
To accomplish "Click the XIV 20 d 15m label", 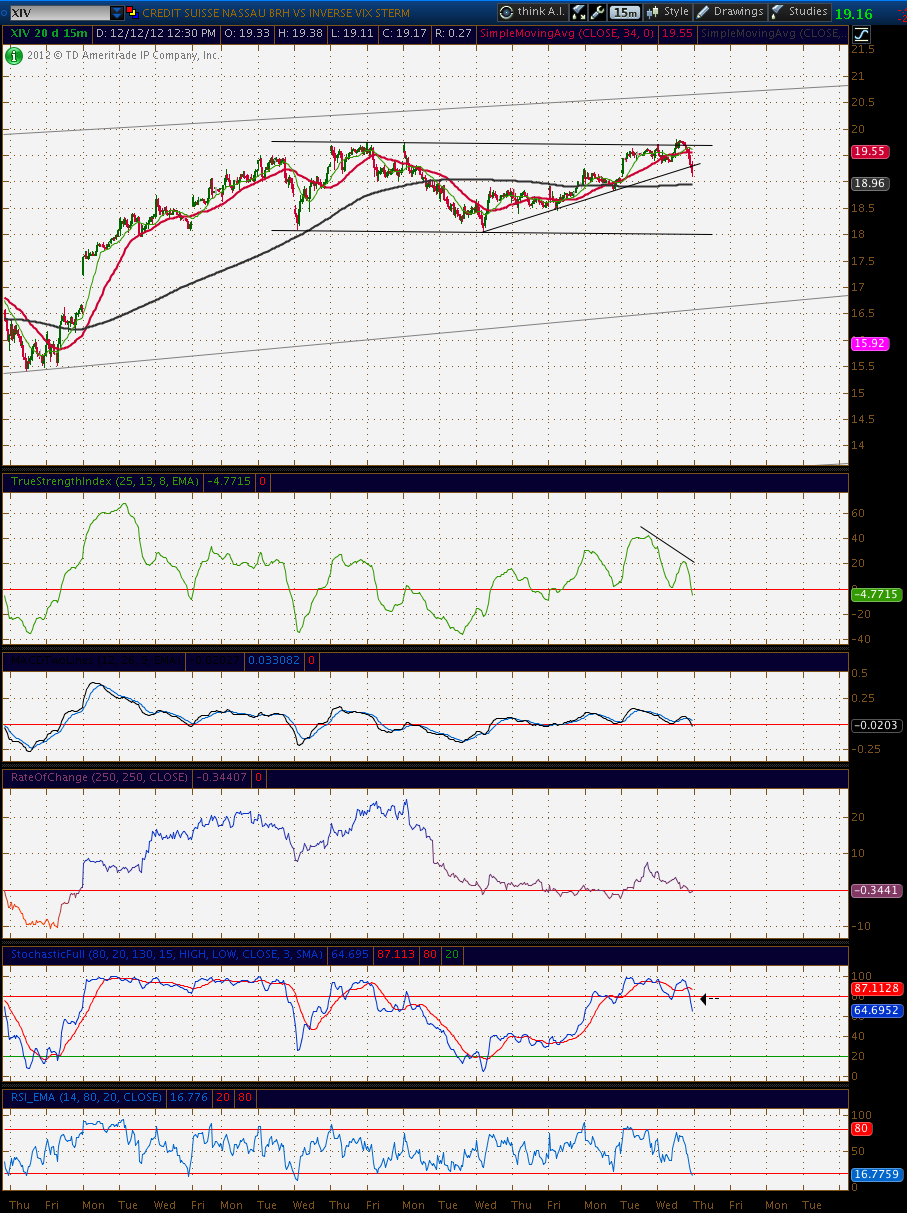I will (x=49, y=33).
